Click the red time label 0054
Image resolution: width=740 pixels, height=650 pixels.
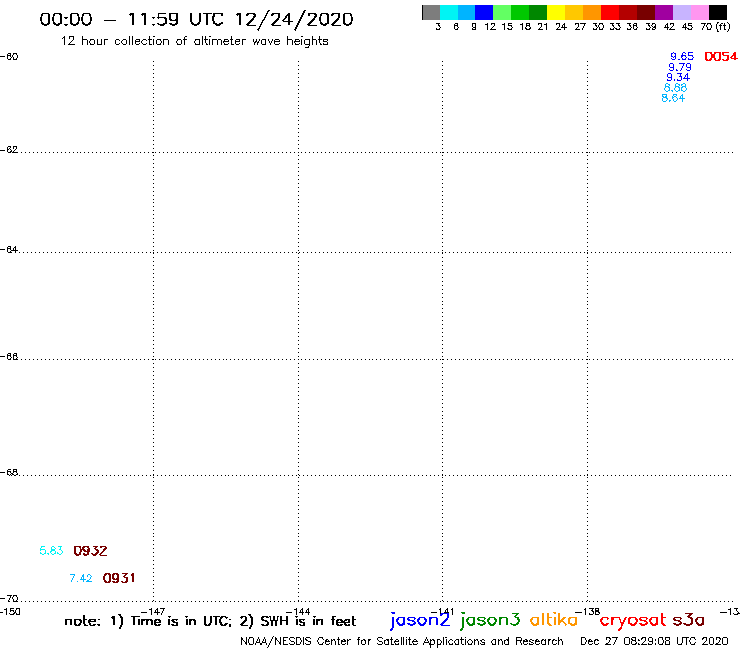pos(721,57)
